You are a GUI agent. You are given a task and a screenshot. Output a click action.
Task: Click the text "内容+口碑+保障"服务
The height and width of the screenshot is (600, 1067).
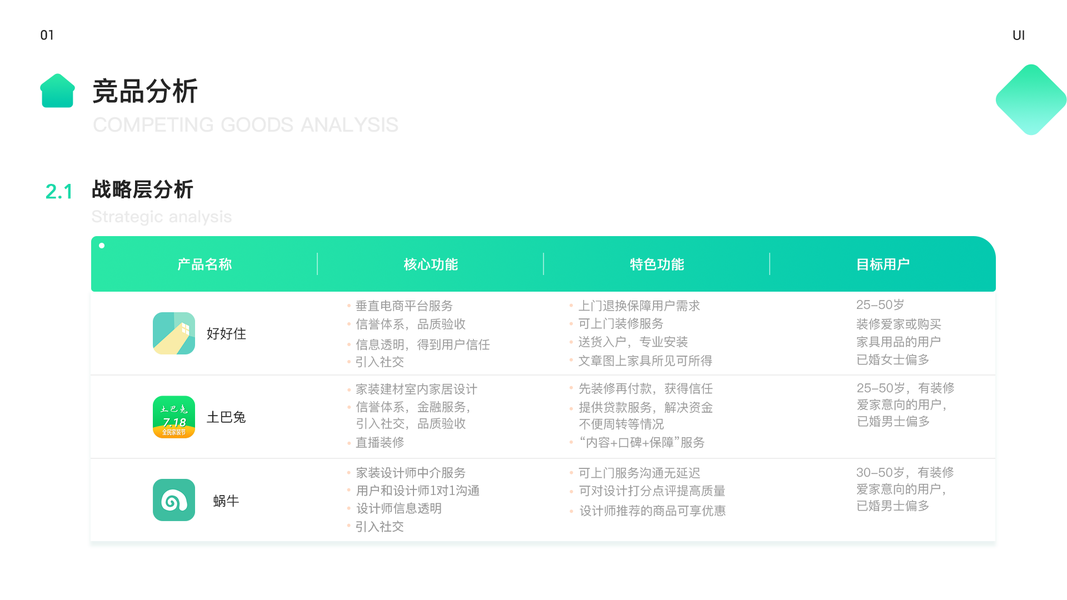click(x=642, y=442)
